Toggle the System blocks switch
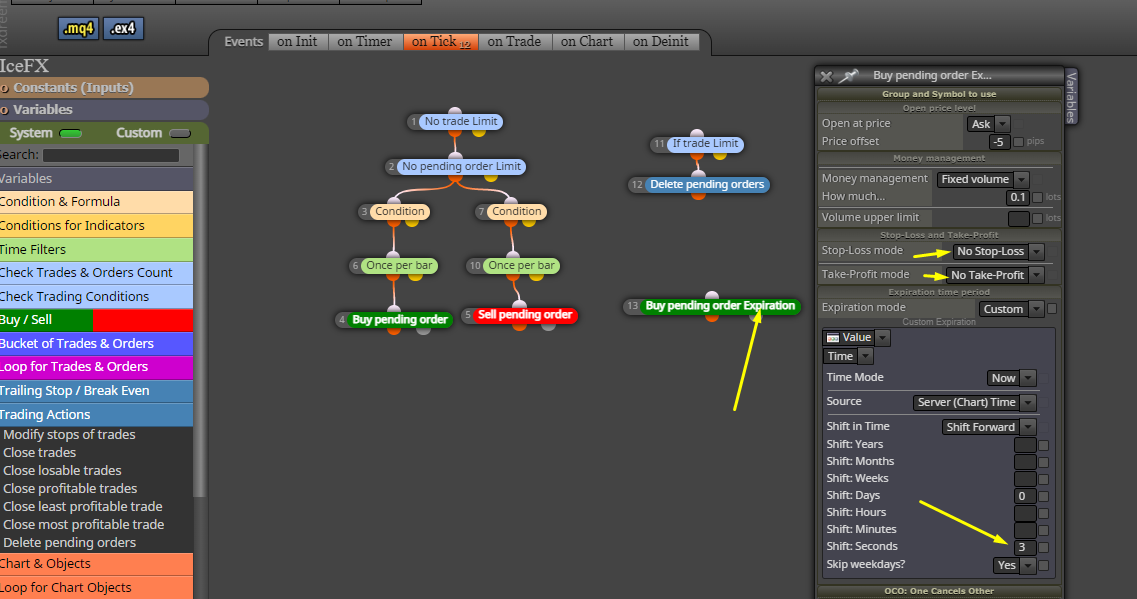Viewport: 1137px width, 599px height. [70, 133]
